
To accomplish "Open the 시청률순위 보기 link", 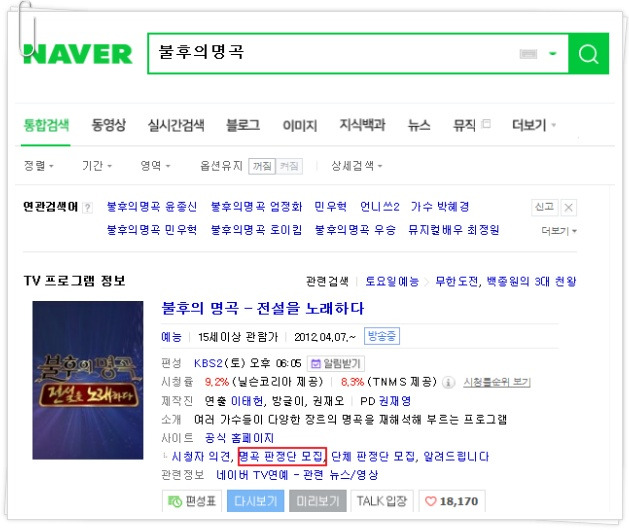I will [497, 382].
